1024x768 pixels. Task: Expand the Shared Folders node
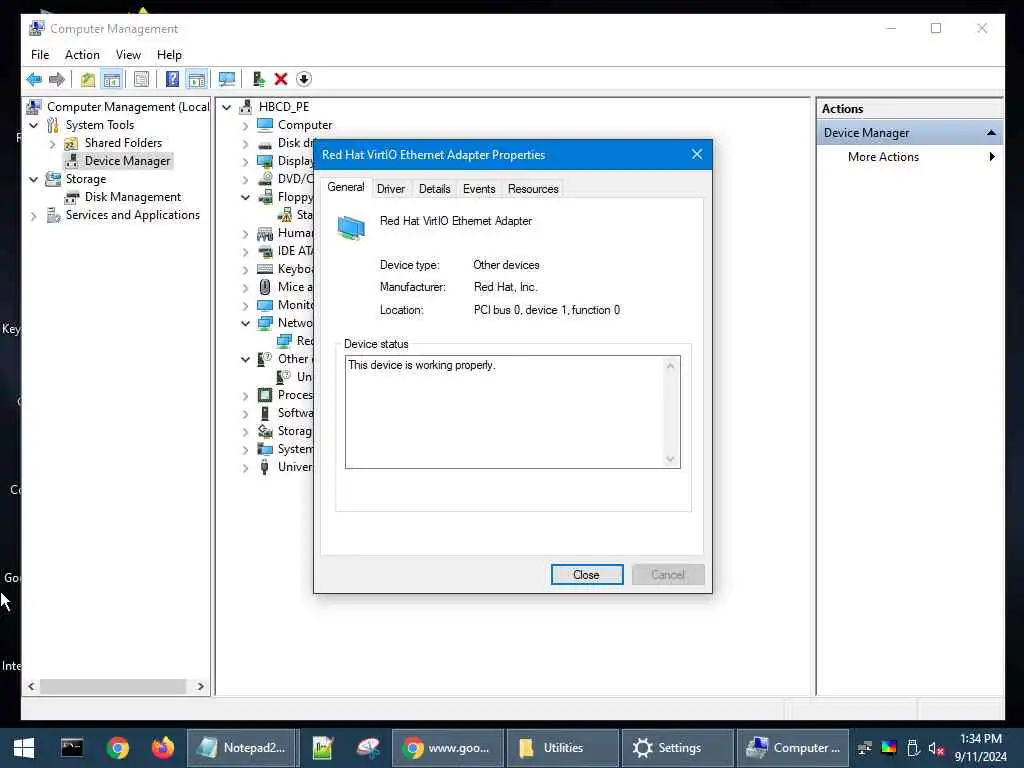pos(52,143)
